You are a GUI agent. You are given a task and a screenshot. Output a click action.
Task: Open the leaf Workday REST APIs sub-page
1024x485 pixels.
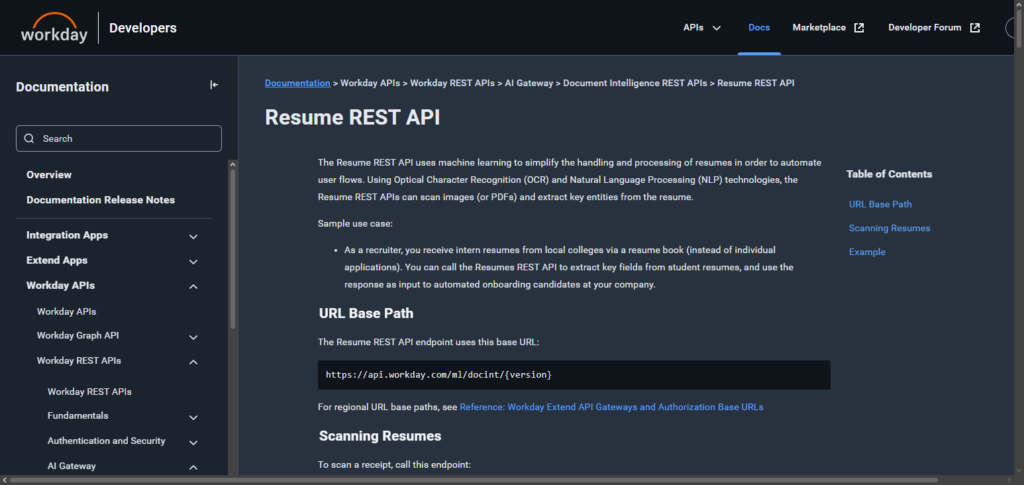pyautogui.click(x=89, y=392)
